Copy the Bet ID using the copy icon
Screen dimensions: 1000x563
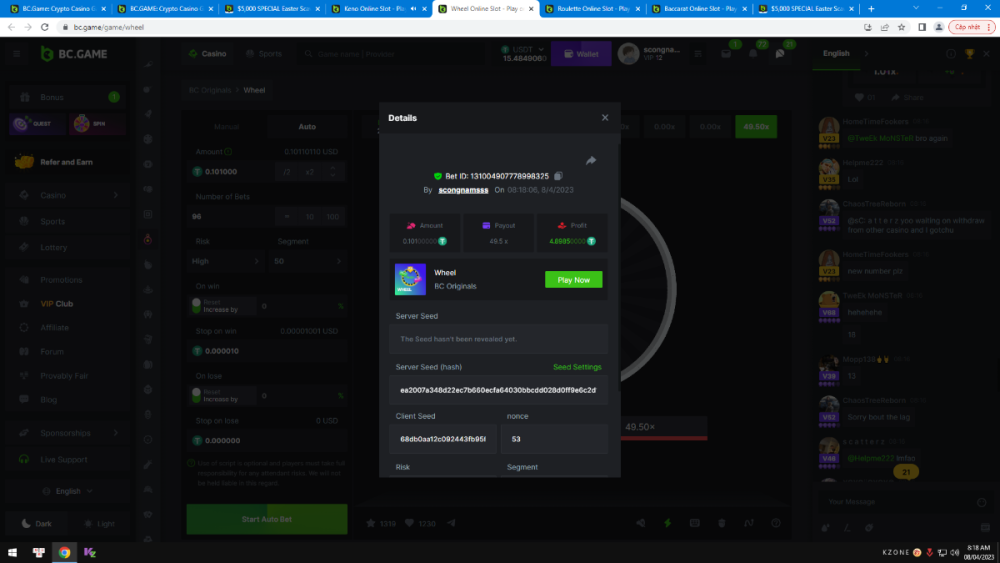pos(558,176)
